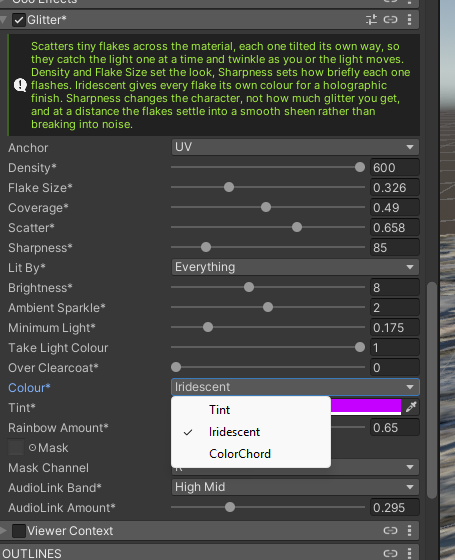The image size is (455, 560).
Task: Choose Tint from the Colour menu
Action: (251, 410)
